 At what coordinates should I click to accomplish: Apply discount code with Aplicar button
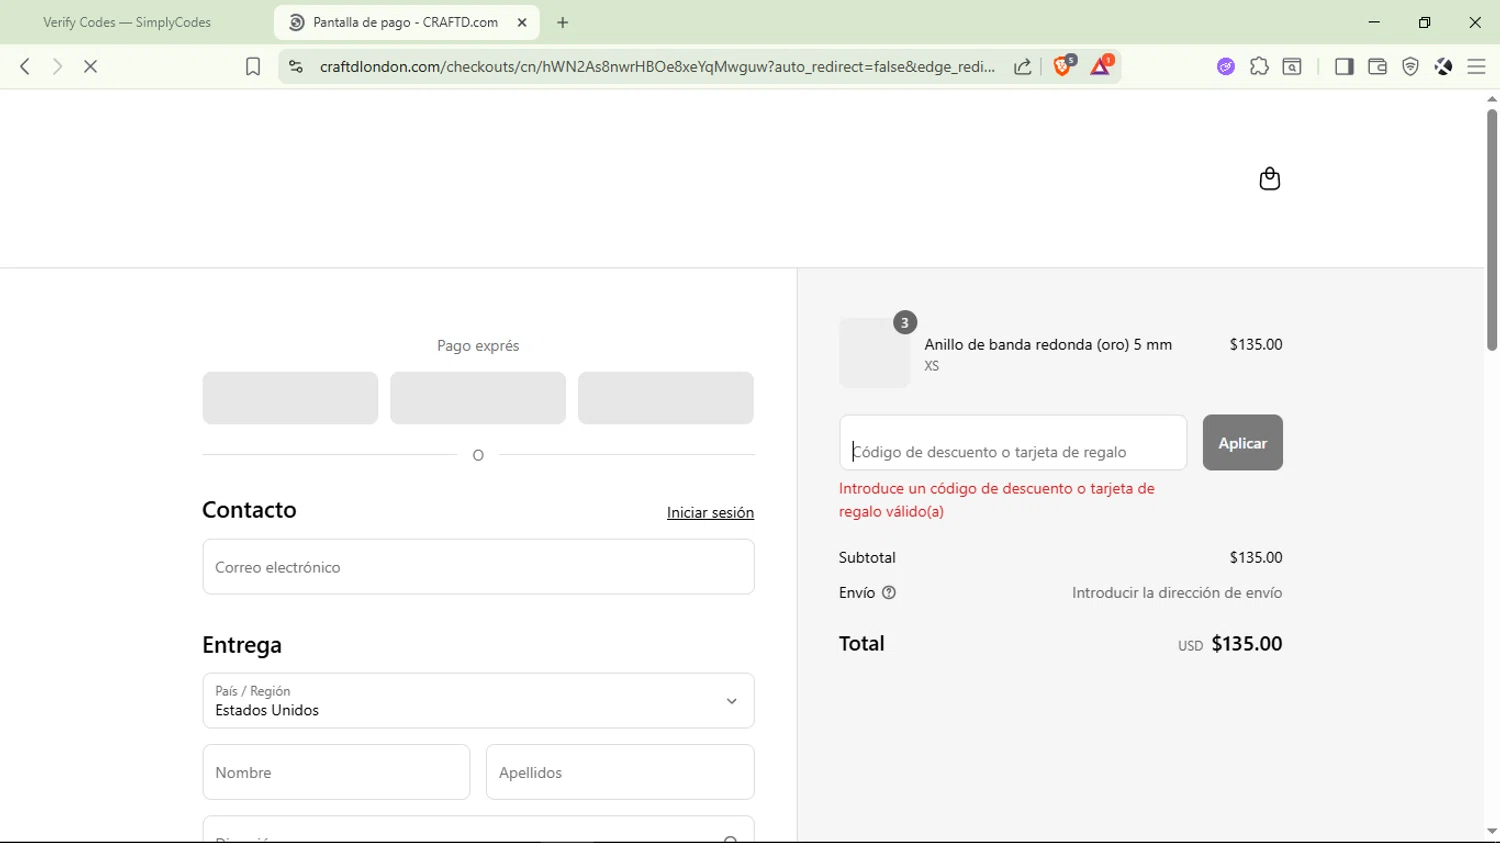tap(1242, 443)
